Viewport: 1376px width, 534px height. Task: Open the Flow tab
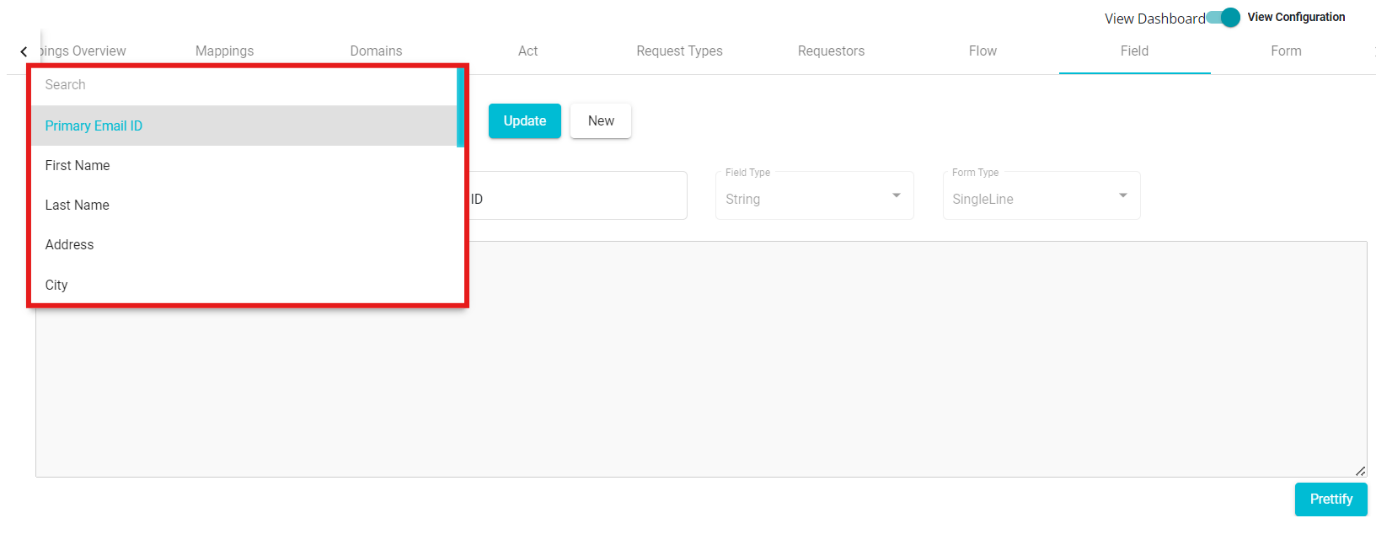tap(982, 51)
